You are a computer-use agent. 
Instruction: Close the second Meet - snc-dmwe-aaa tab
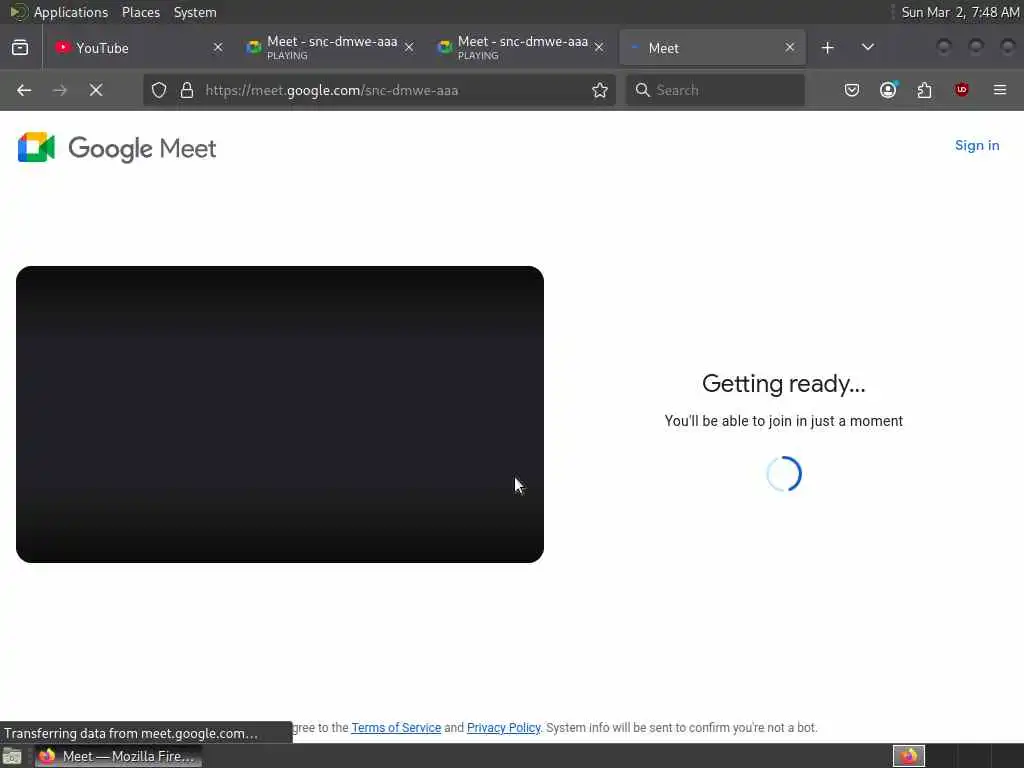coord(599,48)
